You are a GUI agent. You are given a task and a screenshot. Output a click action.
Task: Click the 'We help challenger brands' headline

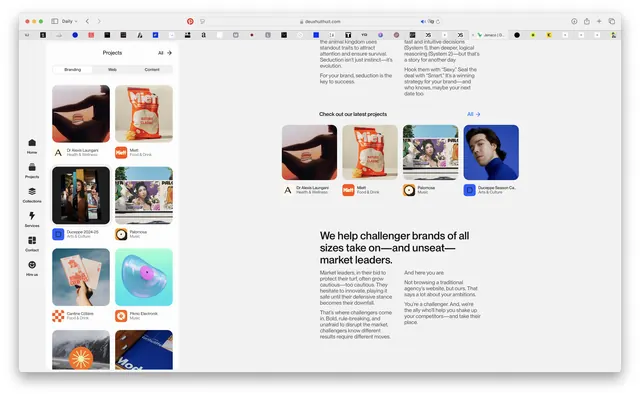point(394,248)
